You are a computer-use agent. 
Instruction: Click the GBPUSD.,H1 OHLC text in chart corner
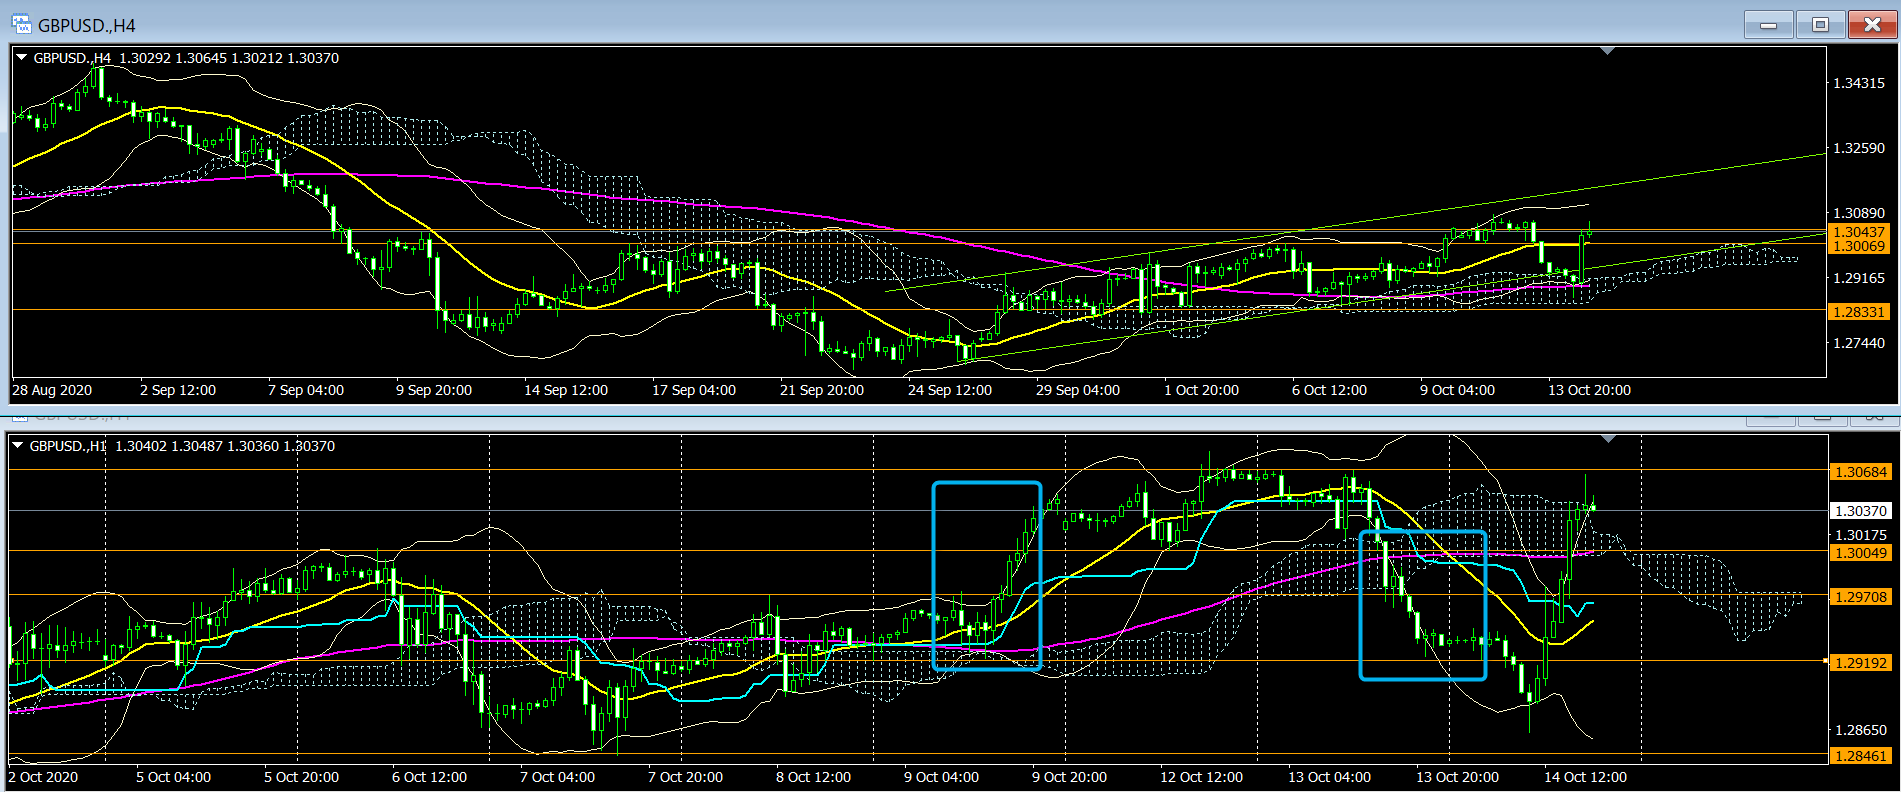[x=182, y=446]
